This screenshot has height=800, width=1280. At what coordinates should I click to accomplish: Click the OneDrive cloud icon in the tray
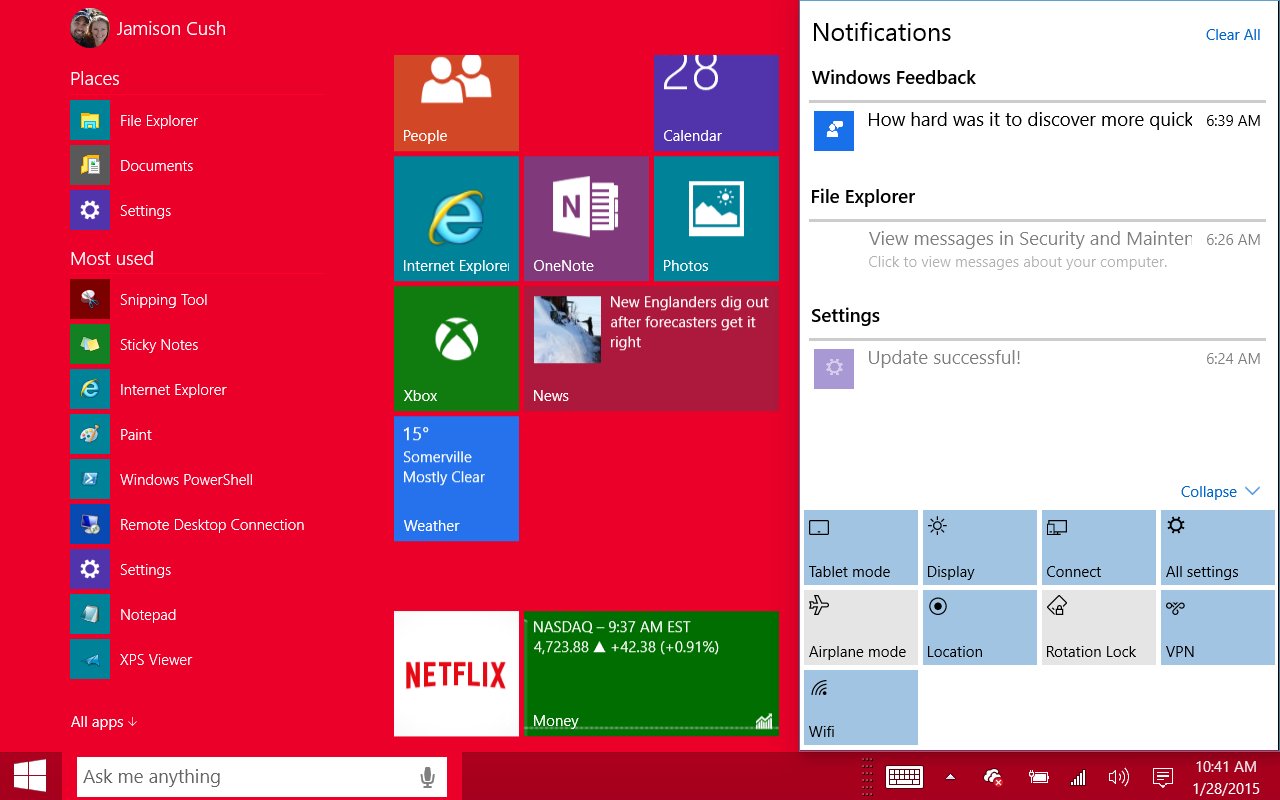click(993, 777)
